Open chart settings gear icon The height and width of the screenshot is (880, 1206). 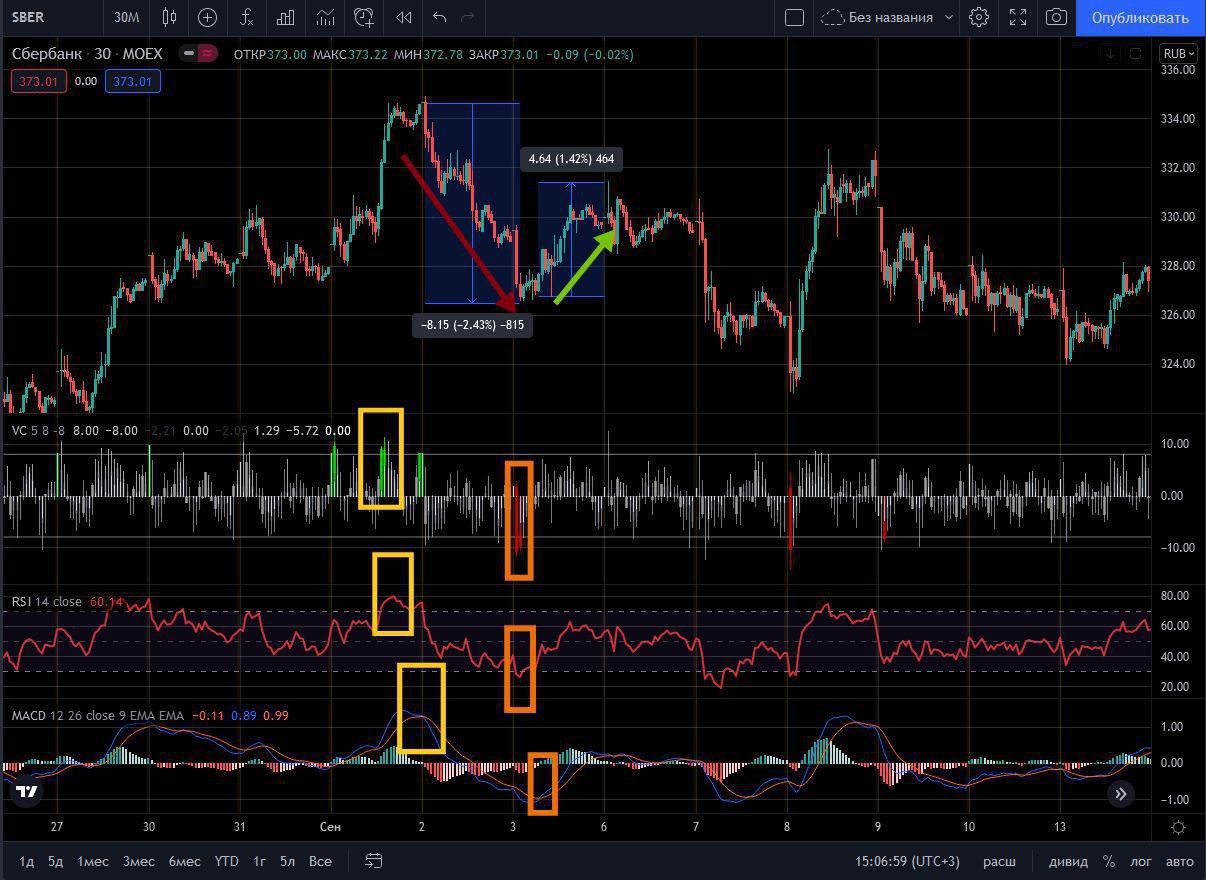(x=979, y=17)
